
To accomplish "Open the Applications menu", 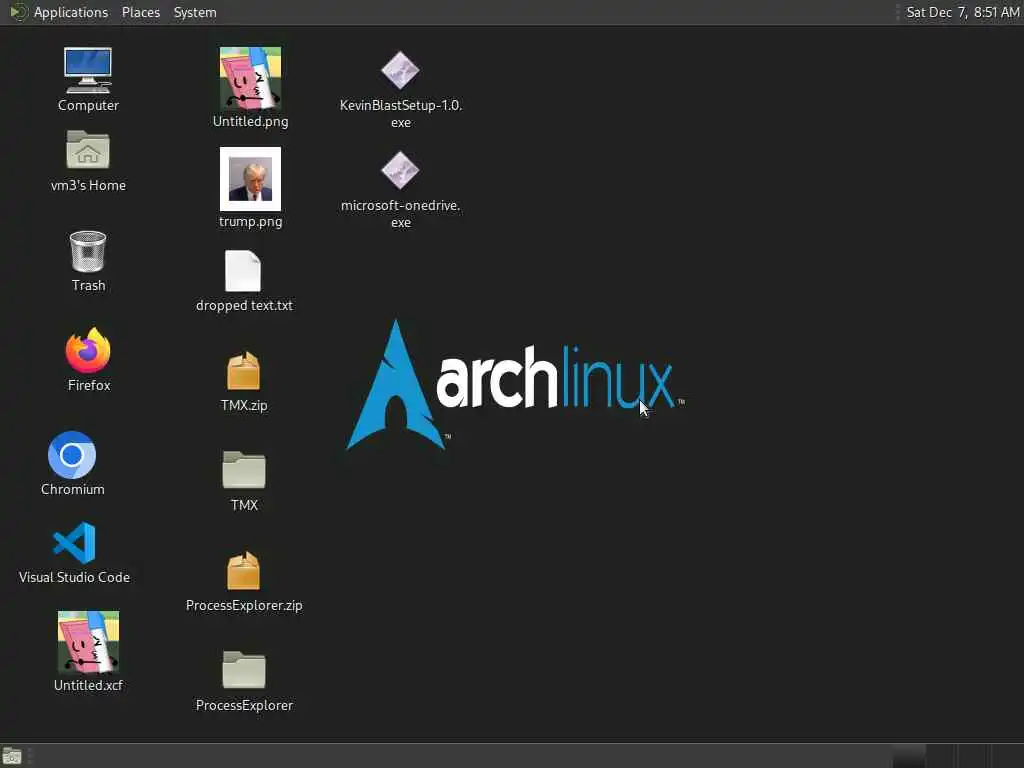I will click(71, 12).
